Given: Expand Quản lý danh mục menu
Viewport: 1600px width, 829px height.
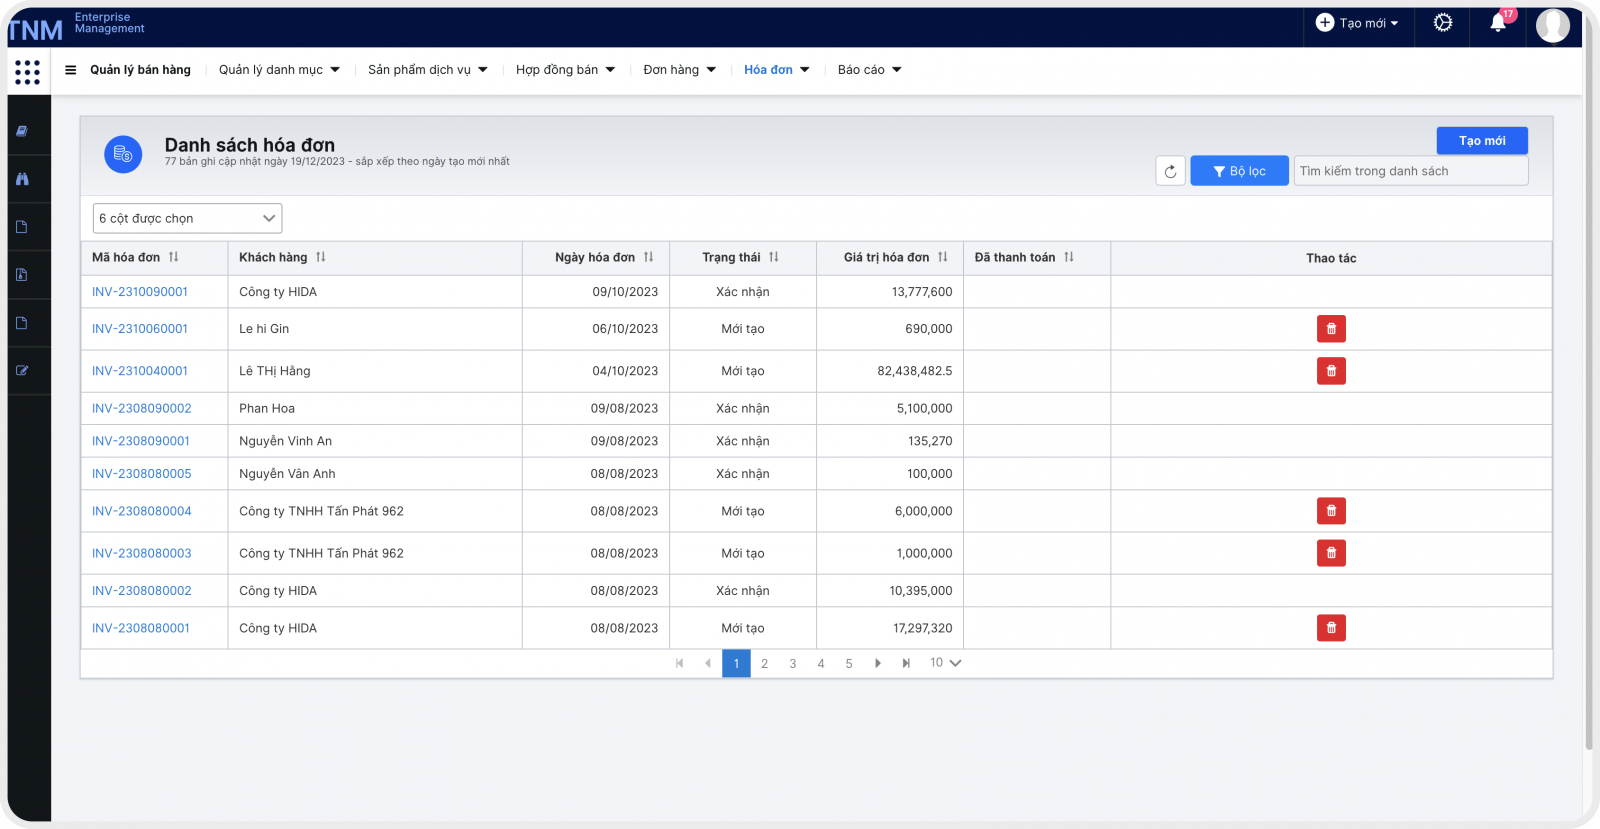Looking at the screenshot, I should click(x=280, y=70).
